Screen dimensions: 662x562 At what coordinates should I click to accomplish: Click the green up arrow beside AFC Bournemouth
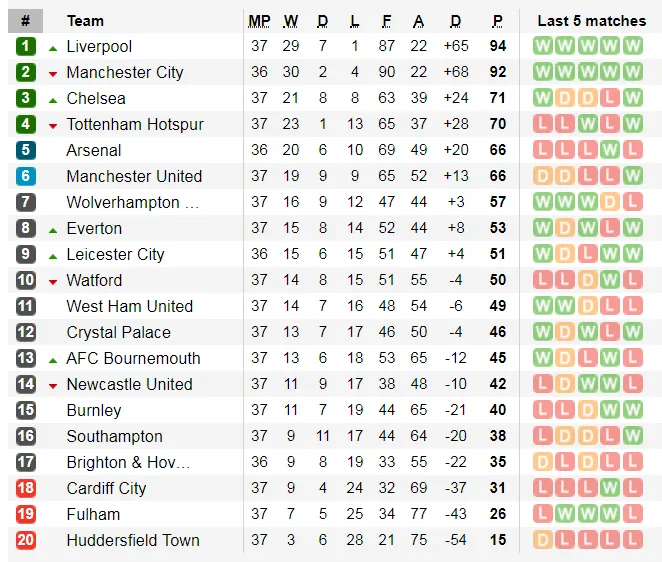click(x=53, y=359)
